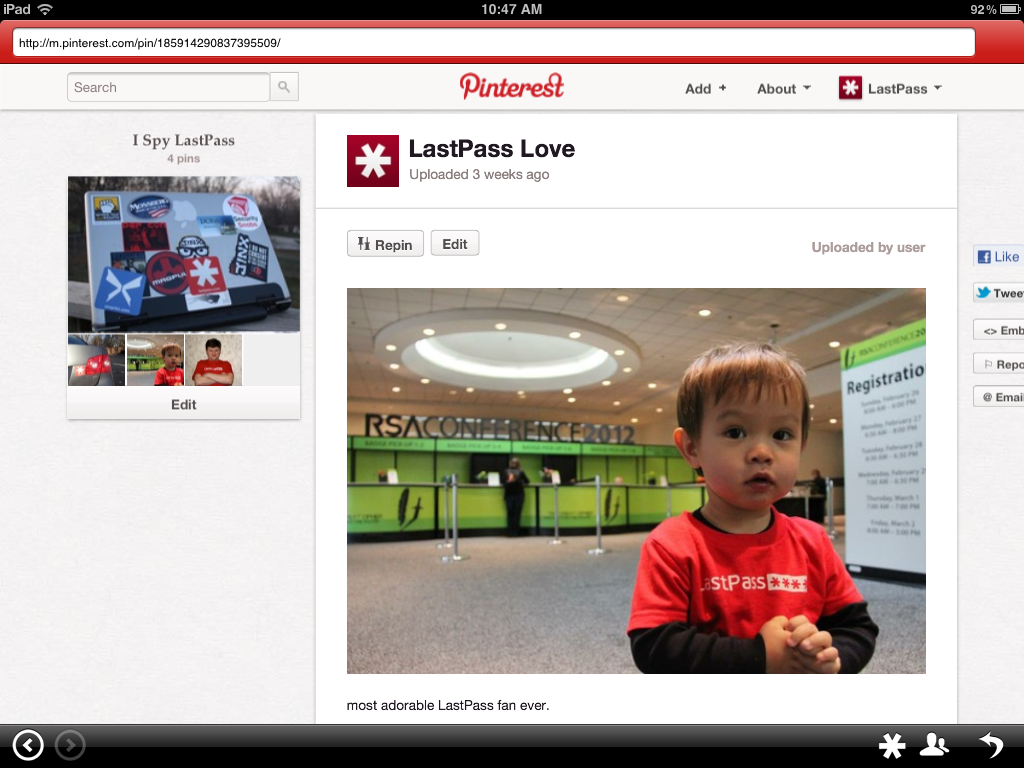The image size is (1024, 768).
Task: Open the LastPass asterisk icon in bottom toolbar
Action: coord(892,746)
